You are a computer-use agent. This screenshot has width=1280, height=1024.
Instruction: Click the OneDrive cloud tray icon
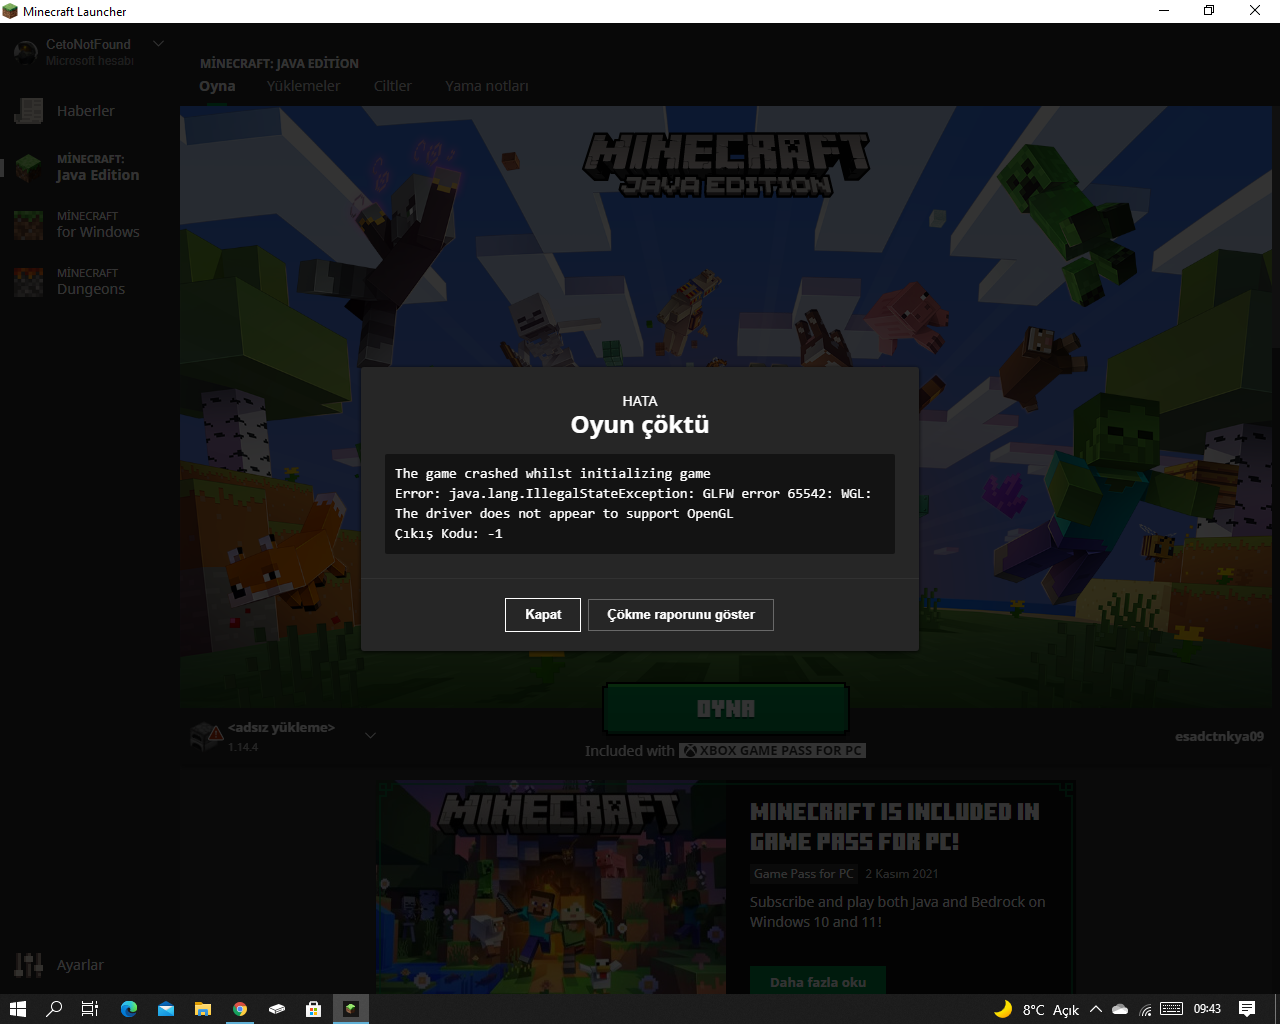tap(1120, 1009)
